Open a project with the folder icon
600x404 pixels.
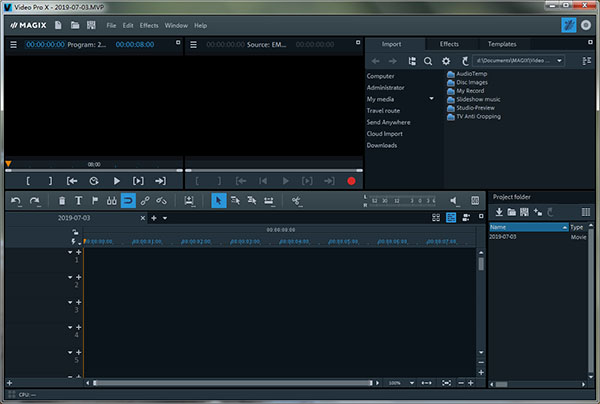pyautogui.click(x=75, y=25)
